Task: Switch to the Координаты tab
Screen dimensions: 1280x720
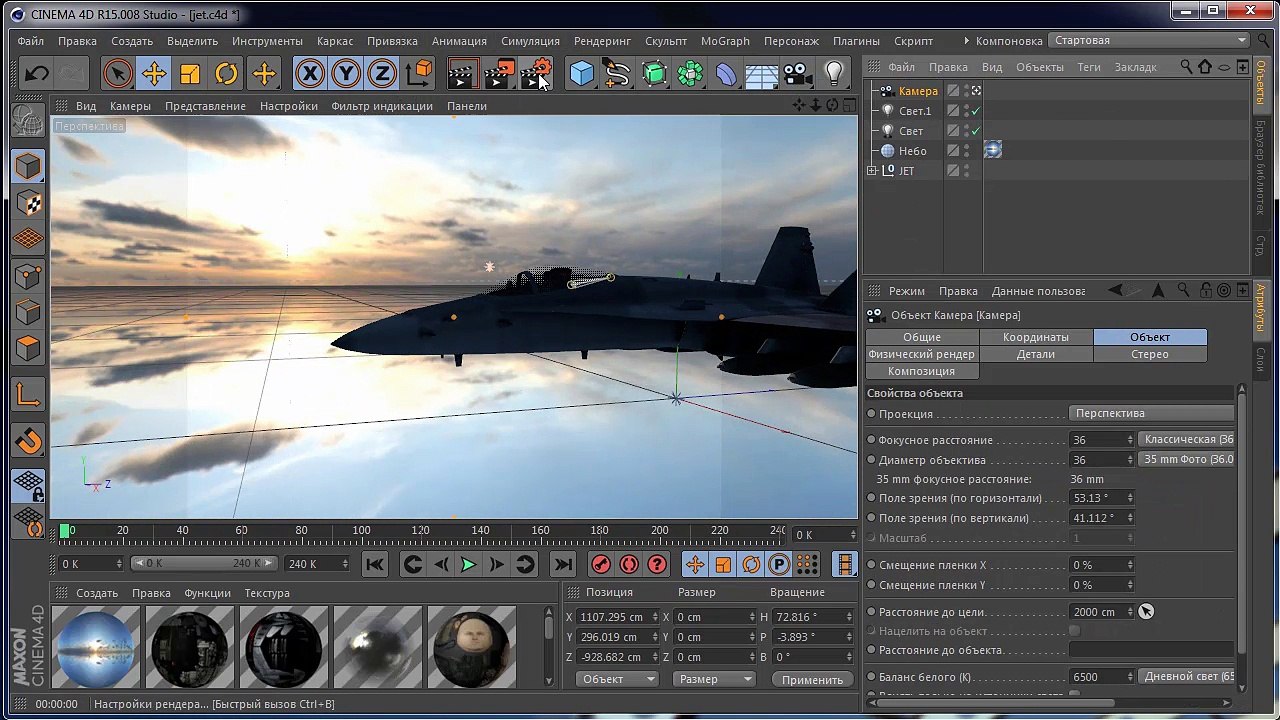Action: 1036,337
